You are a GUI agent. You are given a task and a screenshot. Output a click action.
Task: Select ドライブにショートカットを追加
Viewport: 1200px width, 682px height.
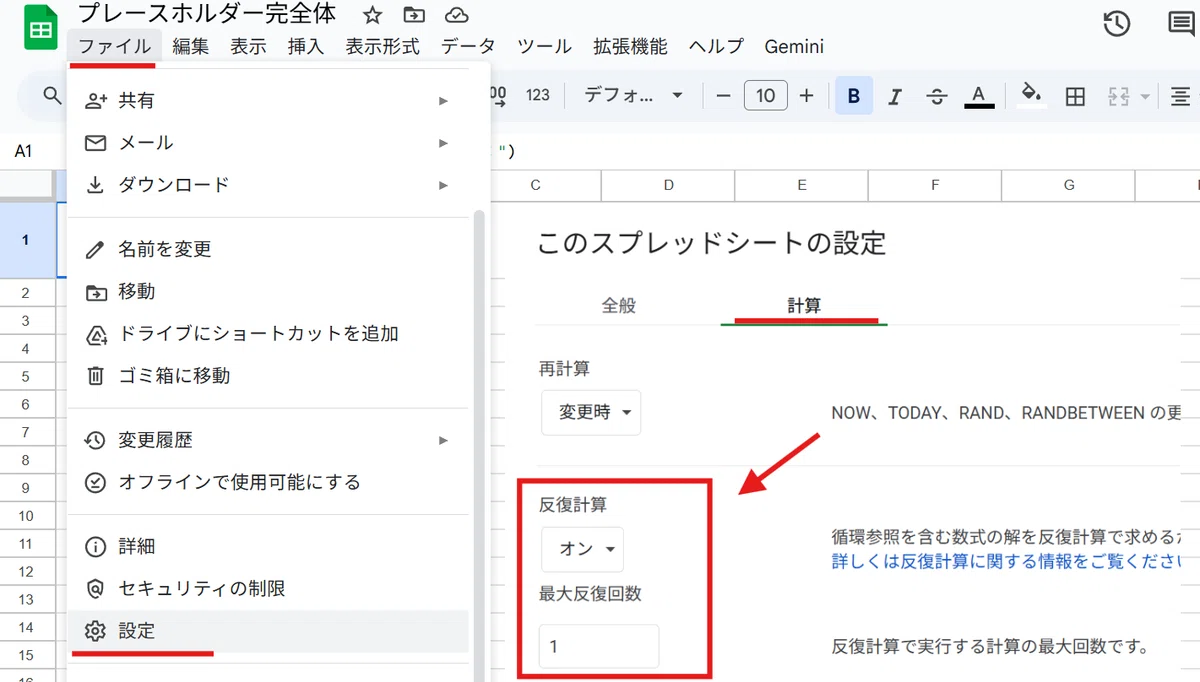tap(268, 333)
